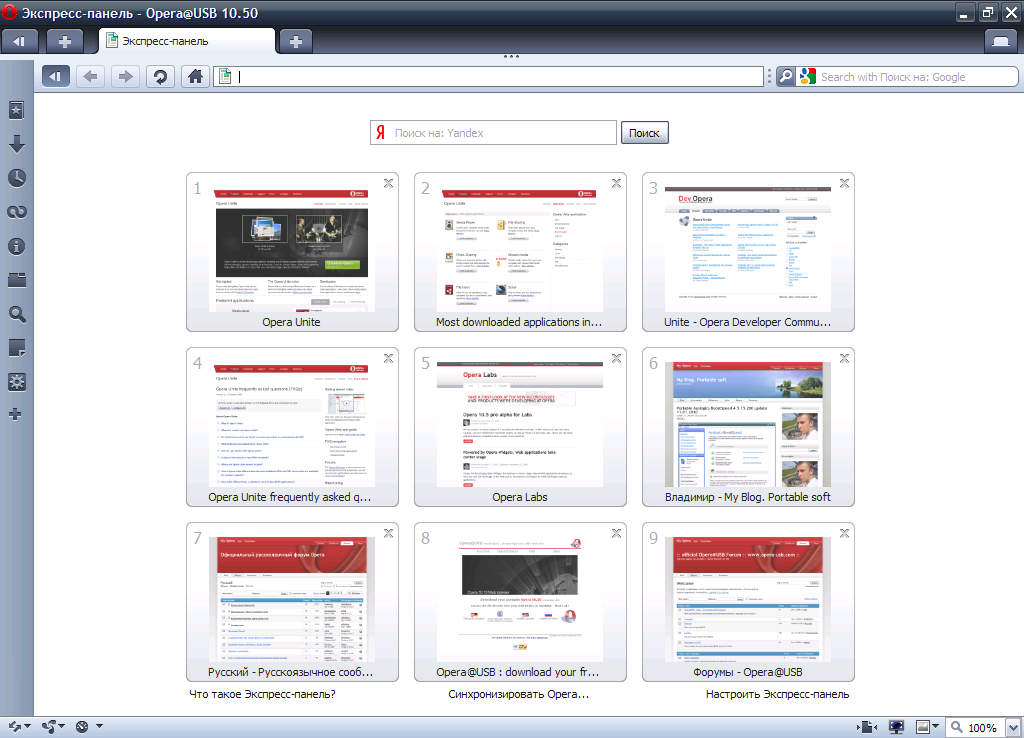This screenshot has width=1024, height=738.
Task: Open a new tab with plus button
Action: pos(295,41)
